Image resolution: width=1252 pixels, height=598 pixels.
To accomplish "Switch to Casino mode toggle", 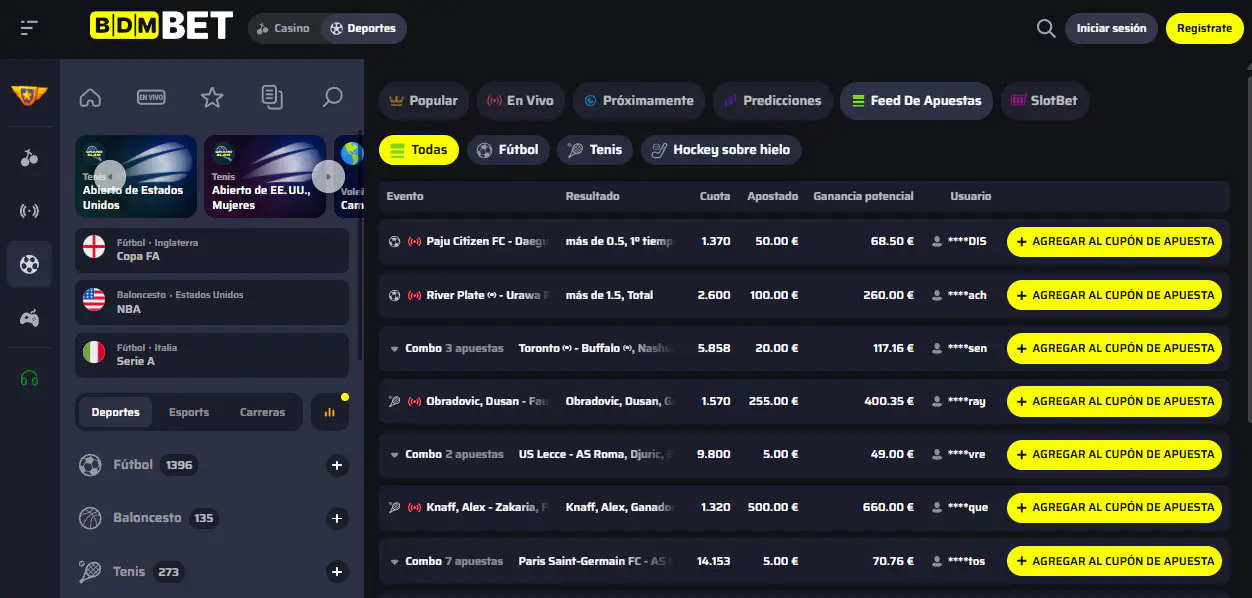I will 284,28.
